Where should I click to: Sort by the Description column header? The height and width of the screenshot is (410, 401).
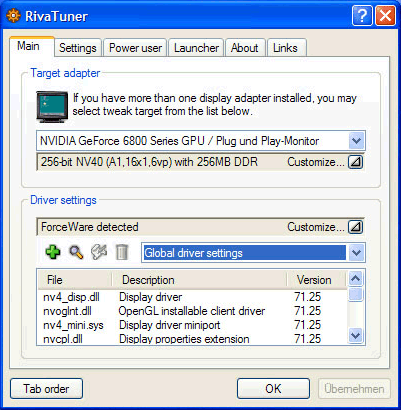[199, 280]
